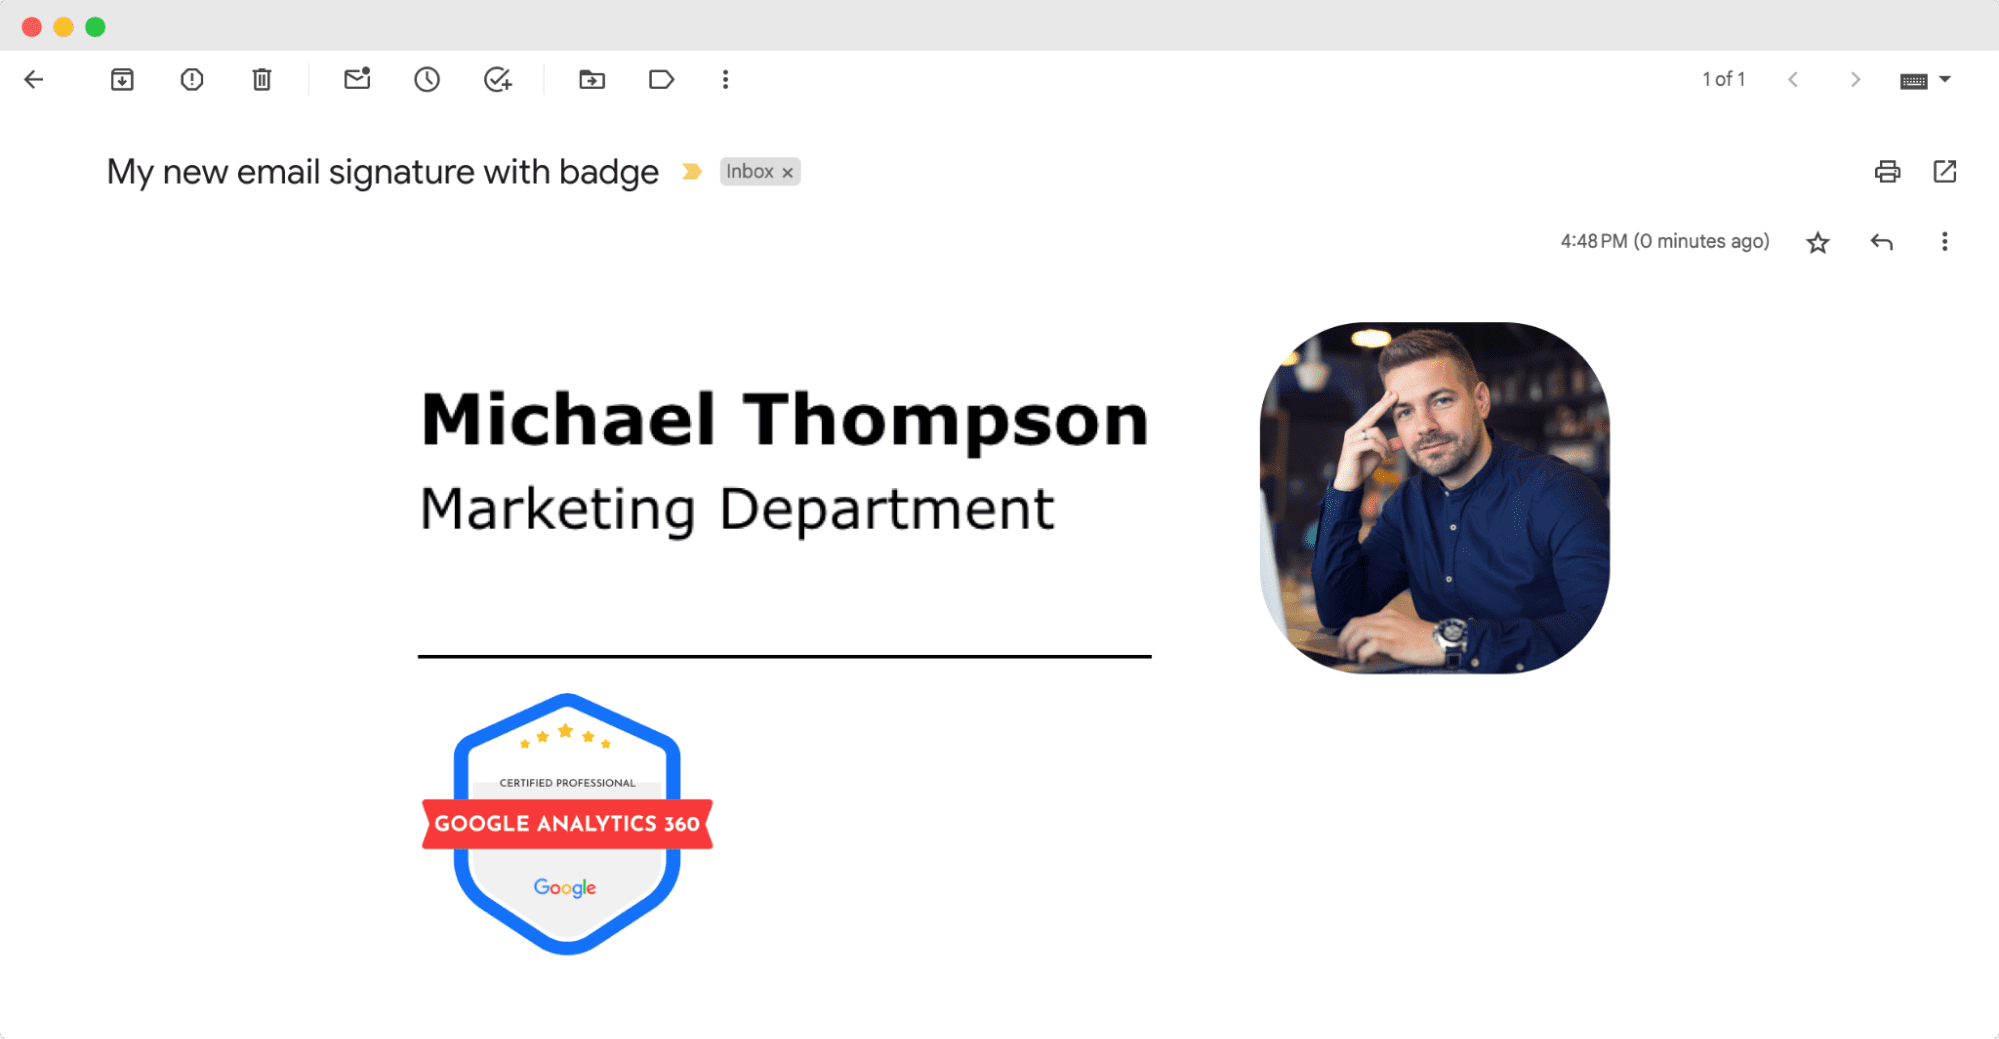The image size is (1999, 1039).
Task: Open message More options menu
Action: [x=1945, y=242]
